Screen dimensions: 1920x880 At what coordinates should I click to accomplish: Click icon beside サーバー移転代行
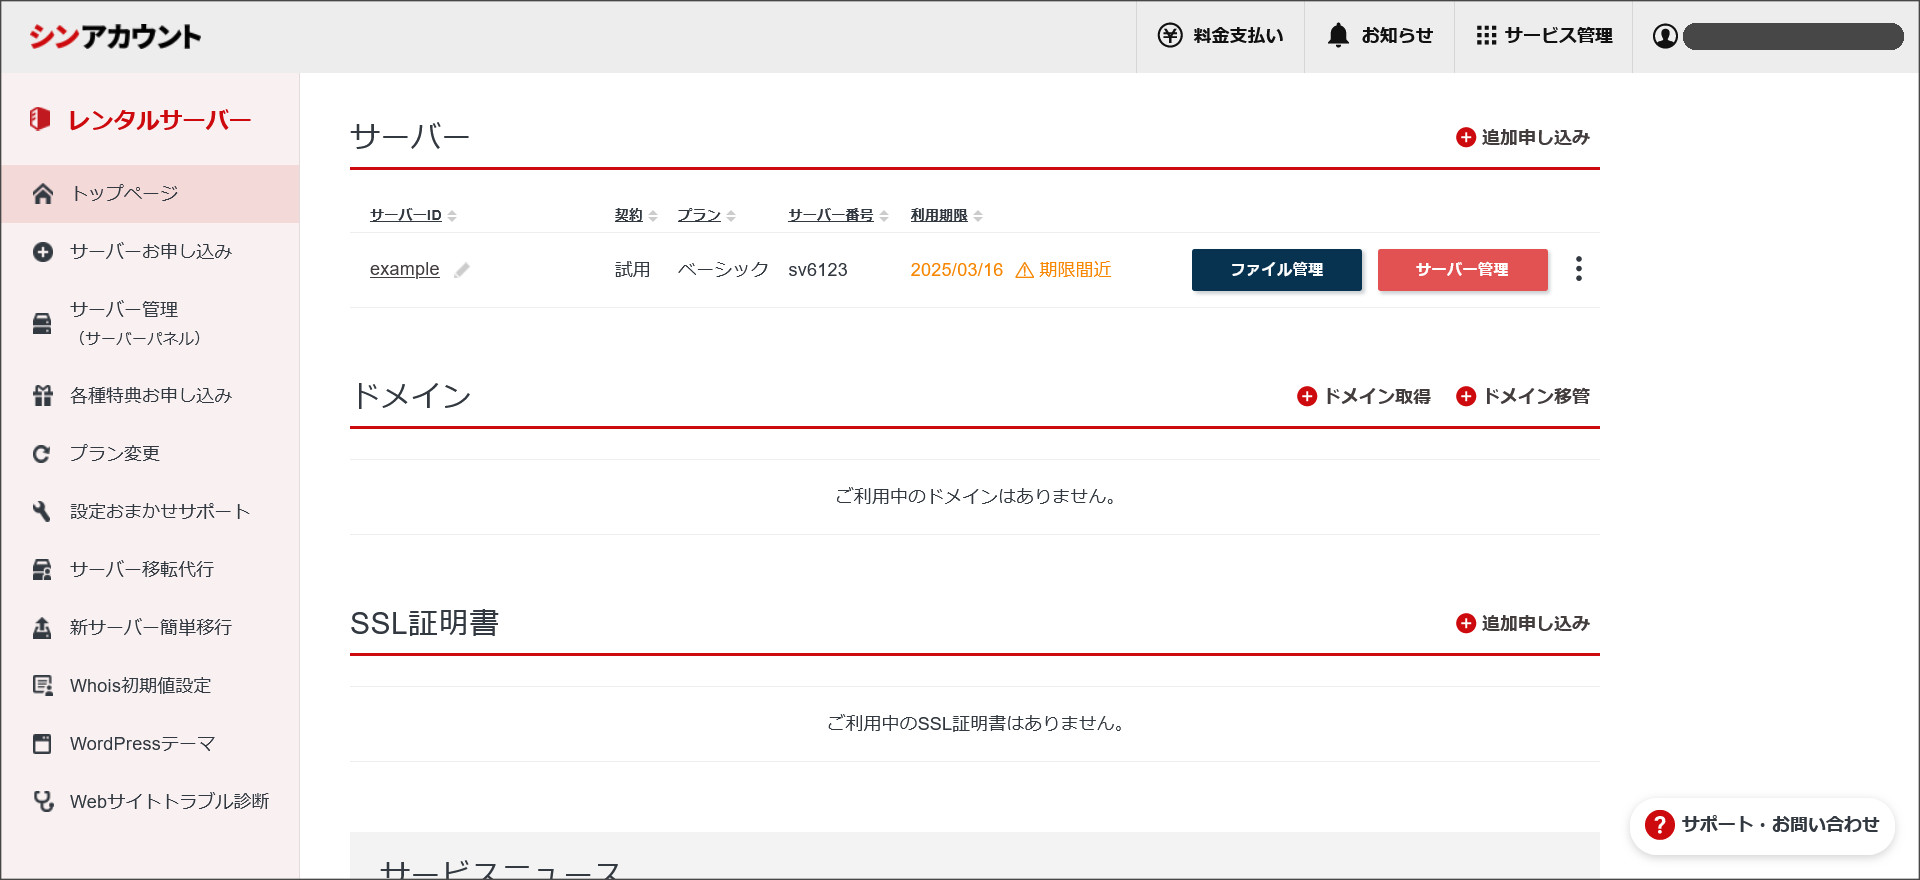42,569
